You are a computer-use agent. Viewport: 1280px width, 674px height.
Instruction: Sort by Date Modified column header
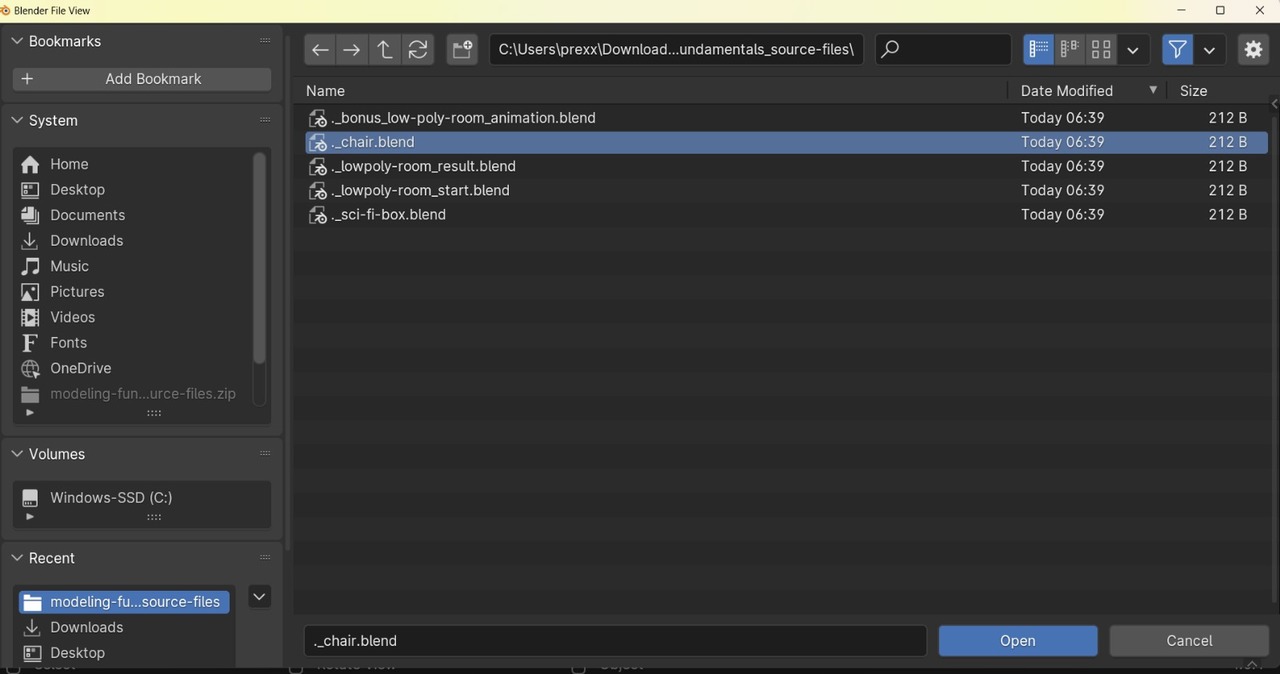point(1067,90)
